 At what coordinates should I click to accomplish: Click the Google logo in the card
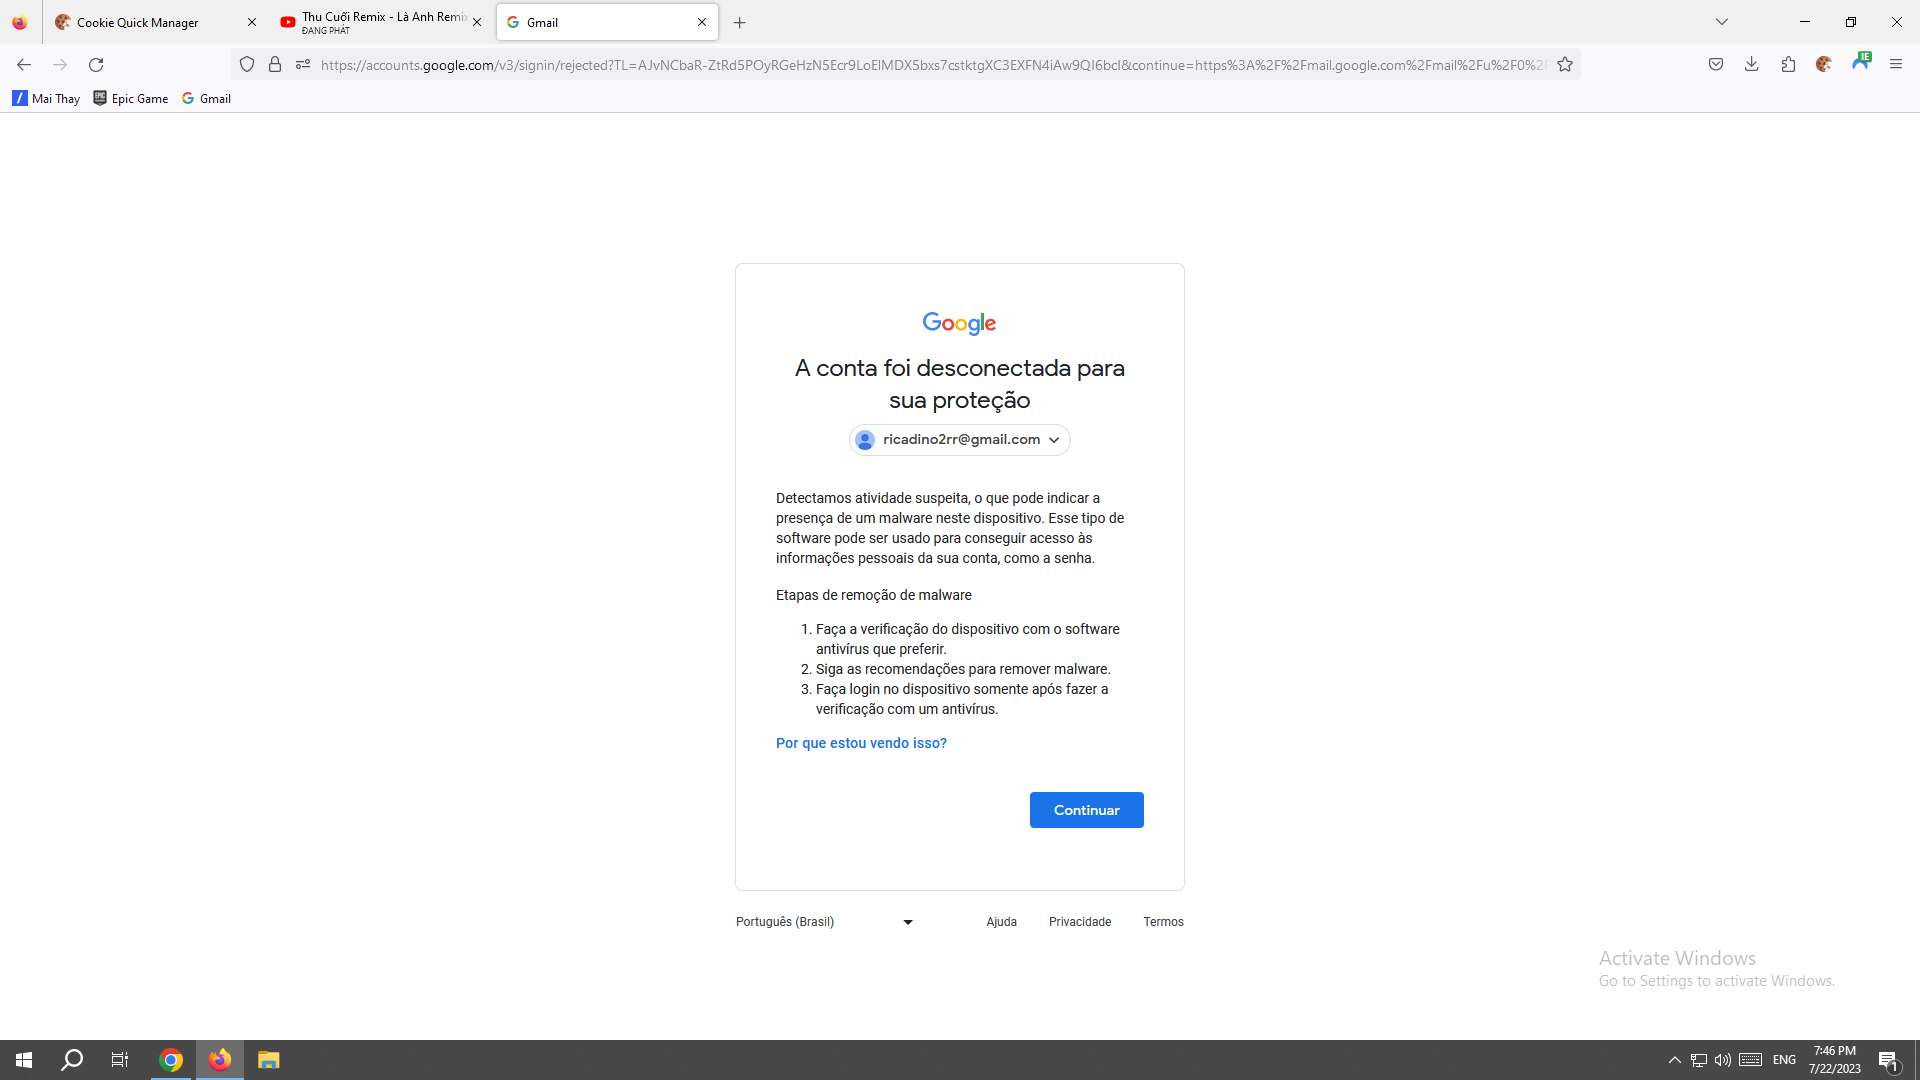click(x=959, y=323)
